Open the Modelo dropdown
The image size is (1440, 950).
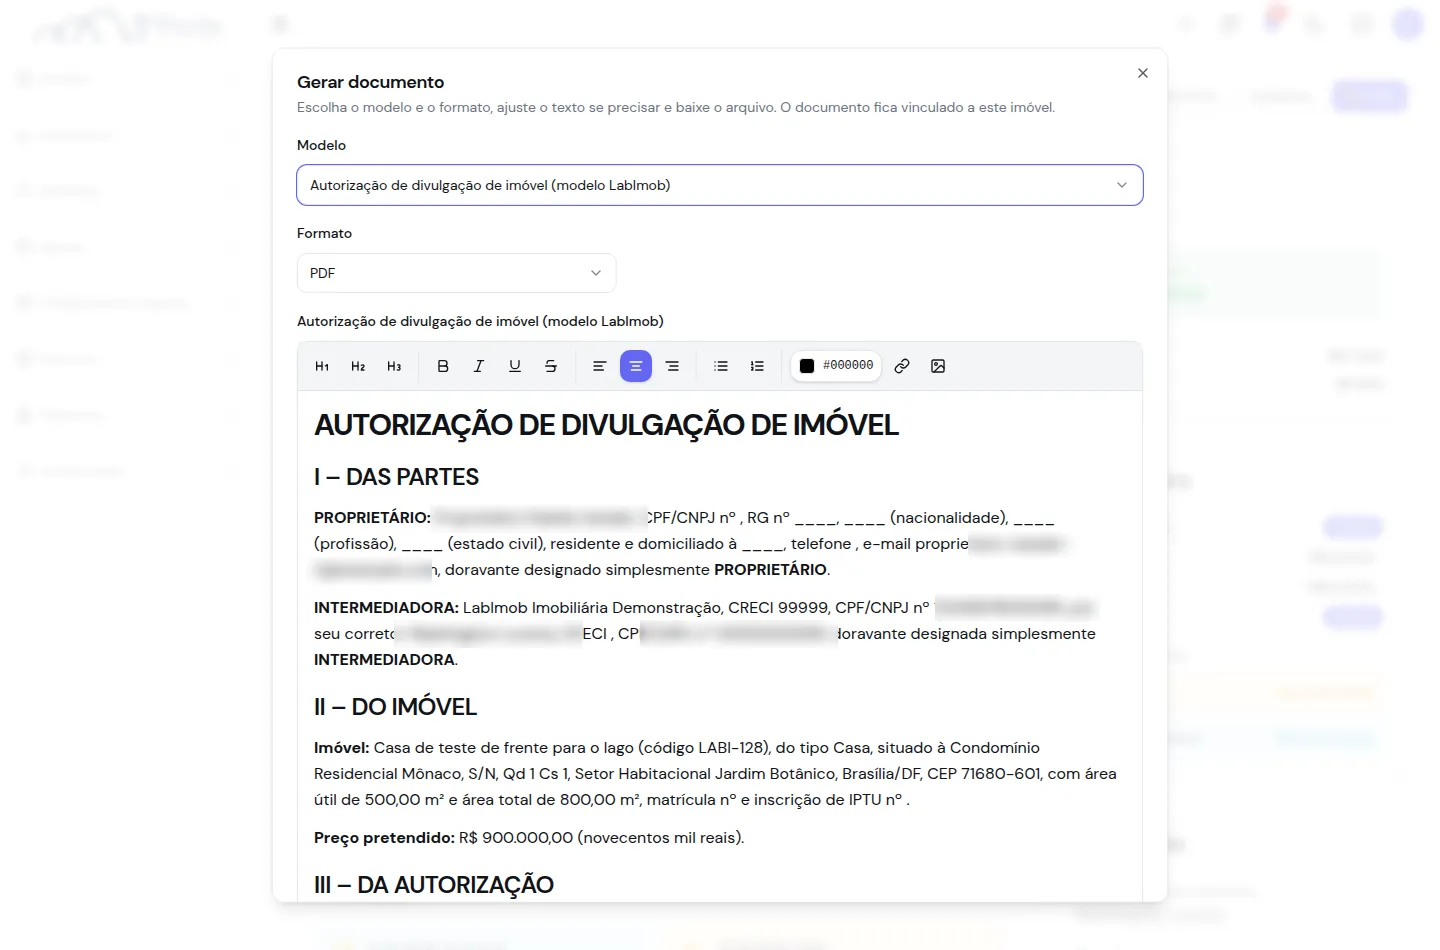pyautogui.click(x=720, y=185)
